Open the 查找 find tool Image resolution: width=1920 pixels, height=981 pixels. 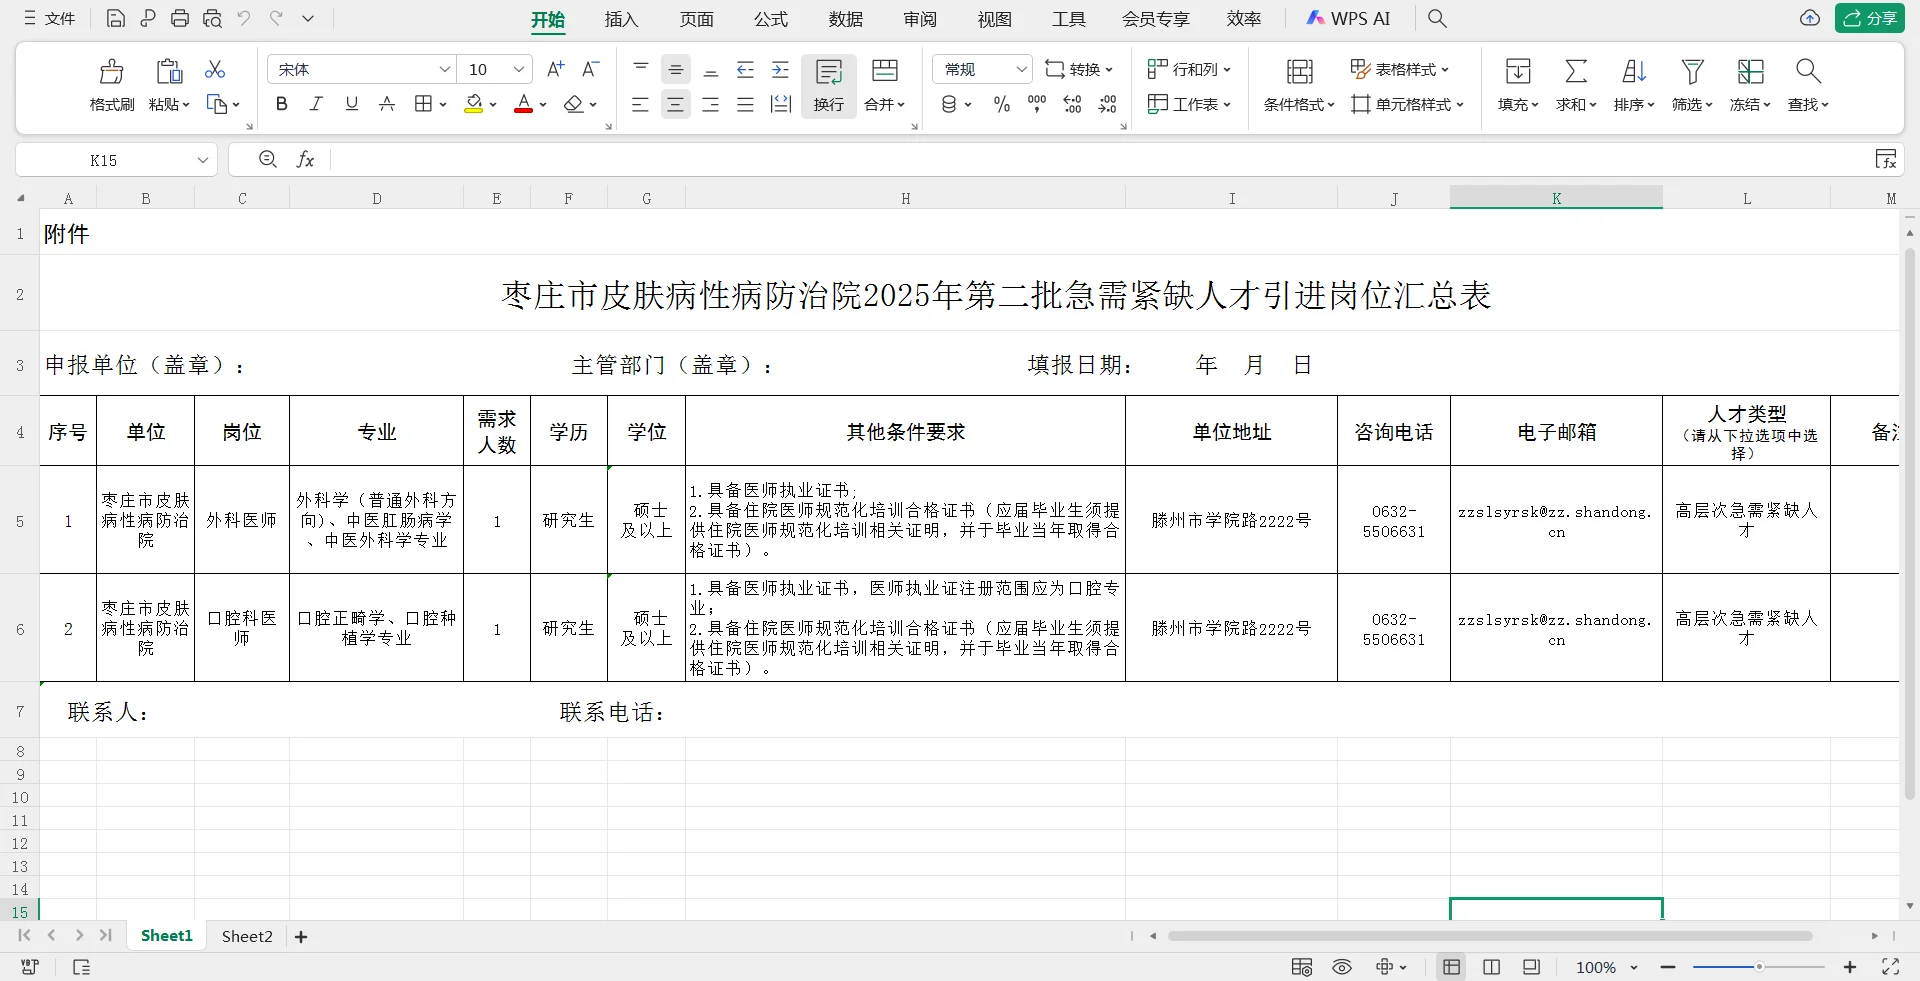(x=1808, y=85)
